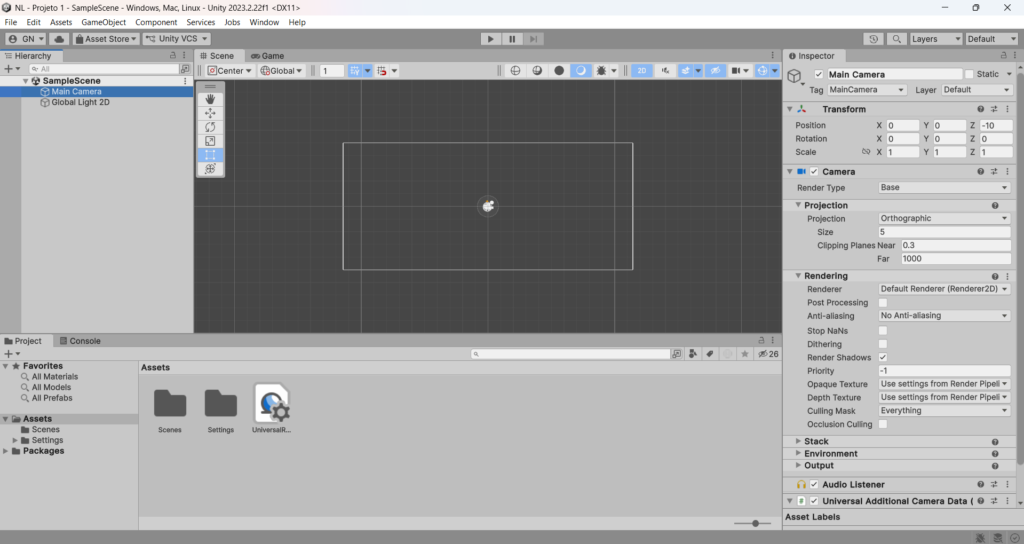The width and height of the screenshot is (1024, 544).
Task: Open the GN account button
Action: coord(25,39)
